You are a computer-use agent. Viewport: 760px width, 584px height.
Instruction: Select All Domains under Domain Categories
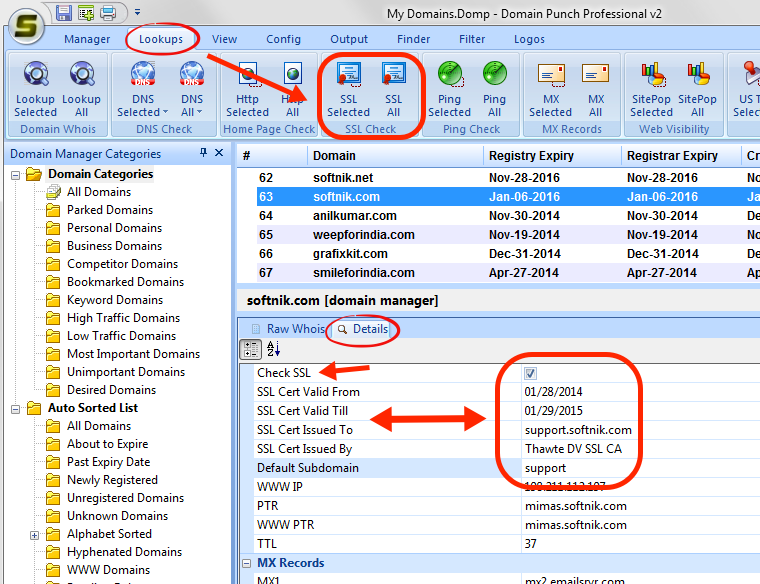coord(99,192)
